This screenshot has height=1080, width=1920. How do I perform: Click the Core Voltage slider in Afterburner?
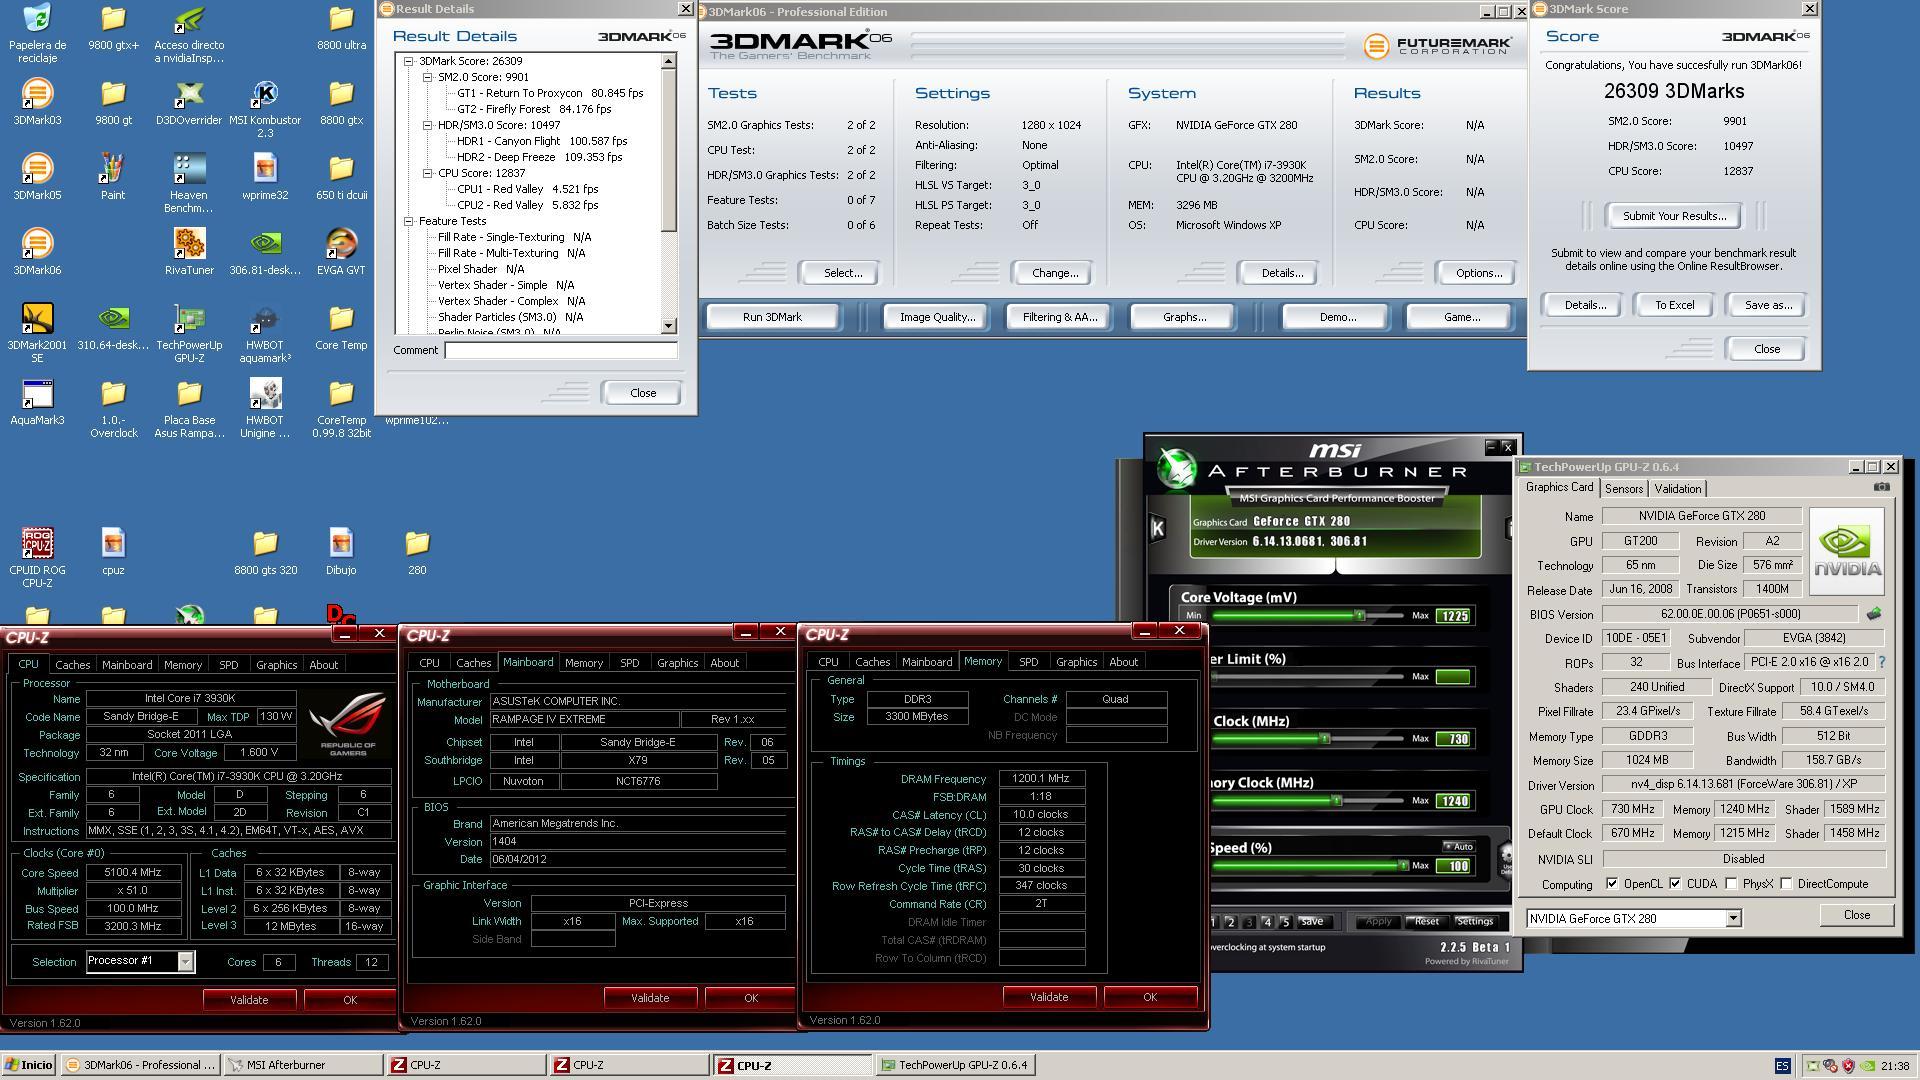(x=1308, y=616)
